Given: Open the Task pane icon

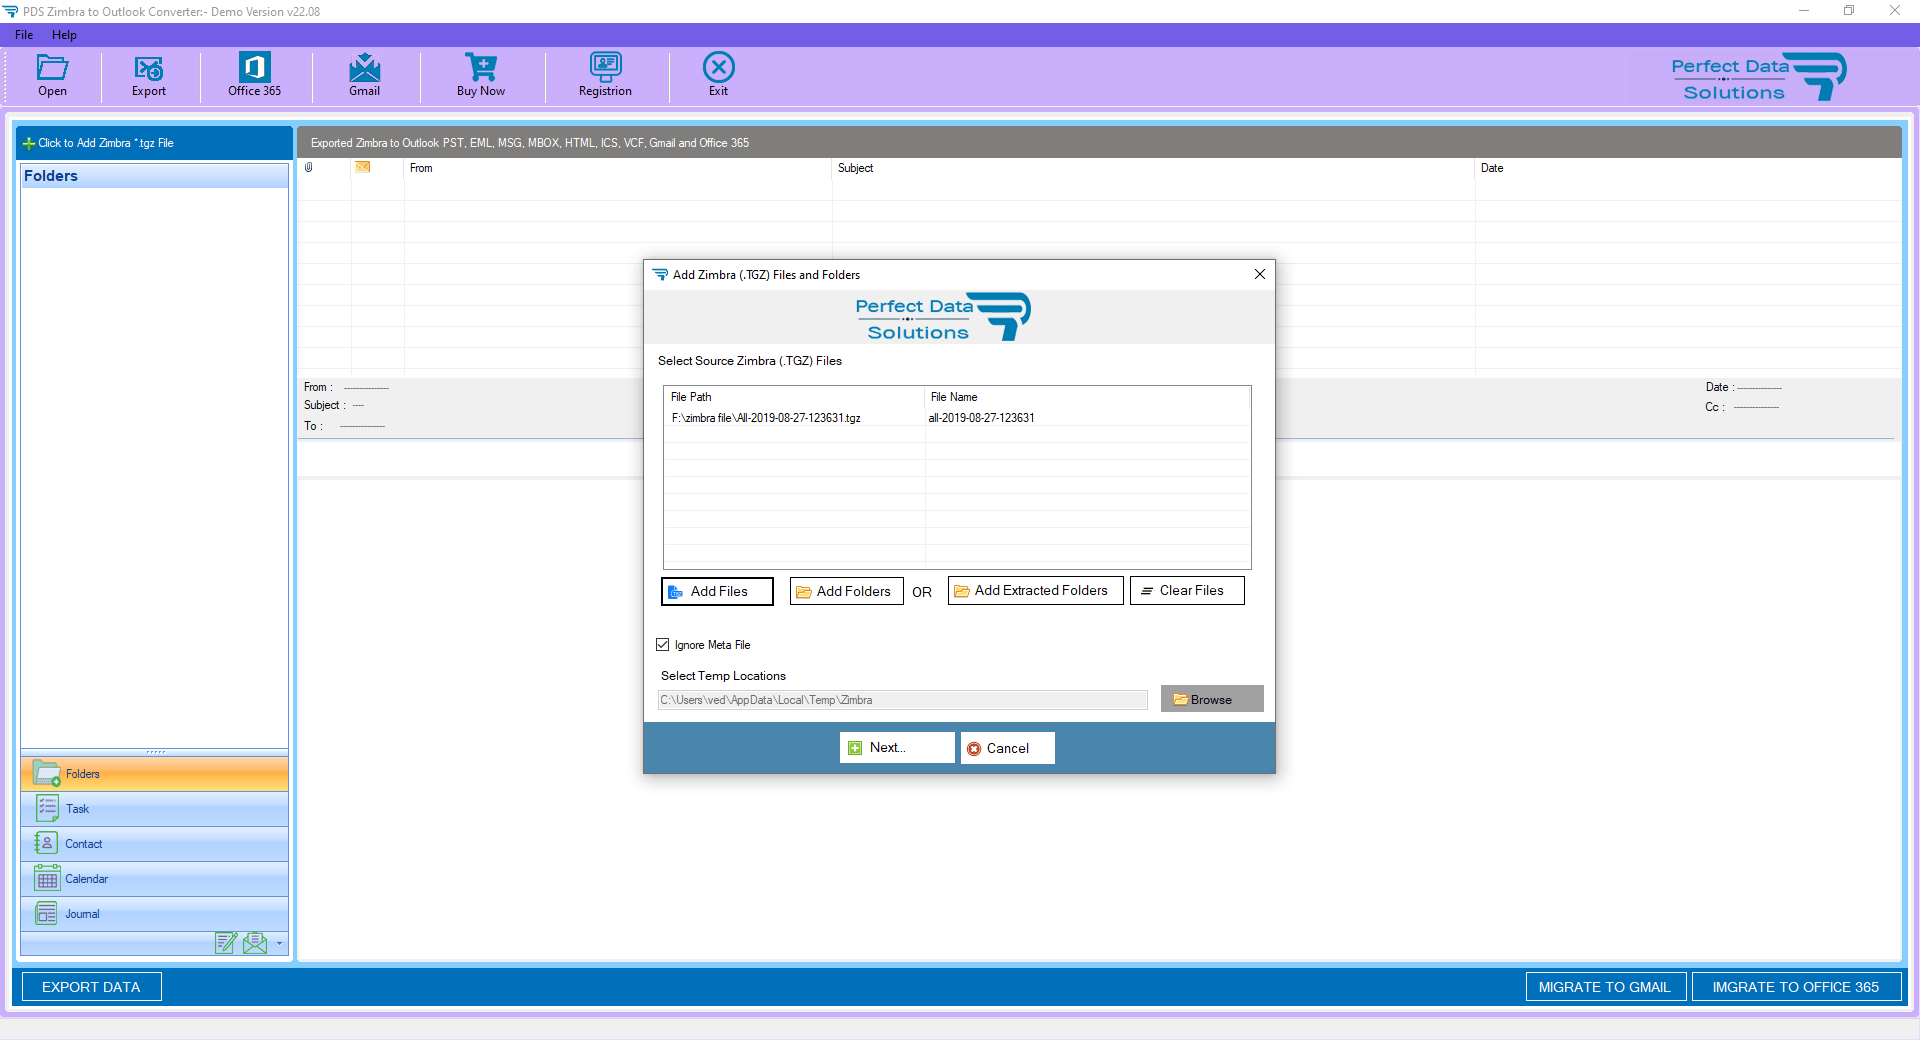Looking at the screenshot, I should [x=47, y=808].
